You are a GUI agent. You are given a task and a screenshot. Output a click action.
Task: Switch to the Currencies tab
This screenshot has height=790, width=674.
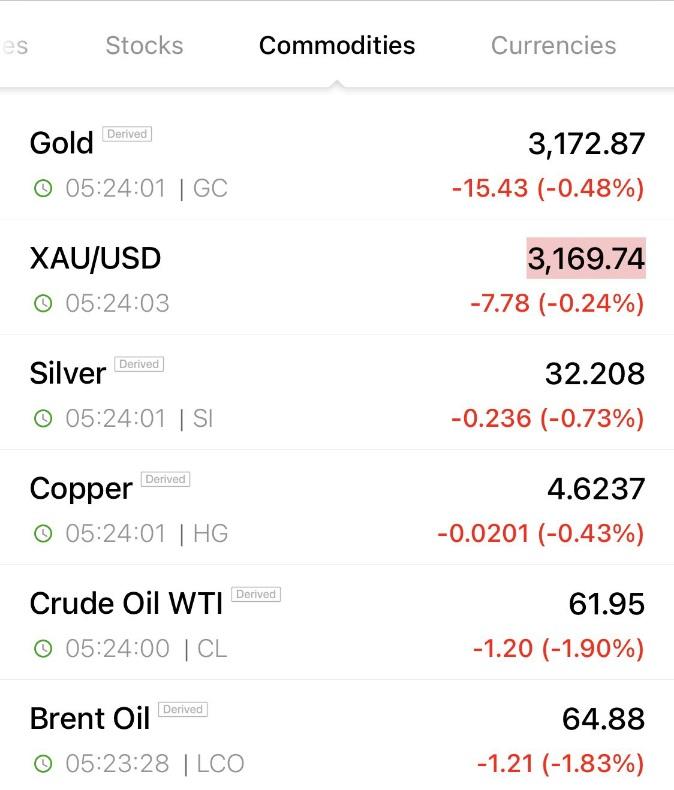[x=554, y=45]
